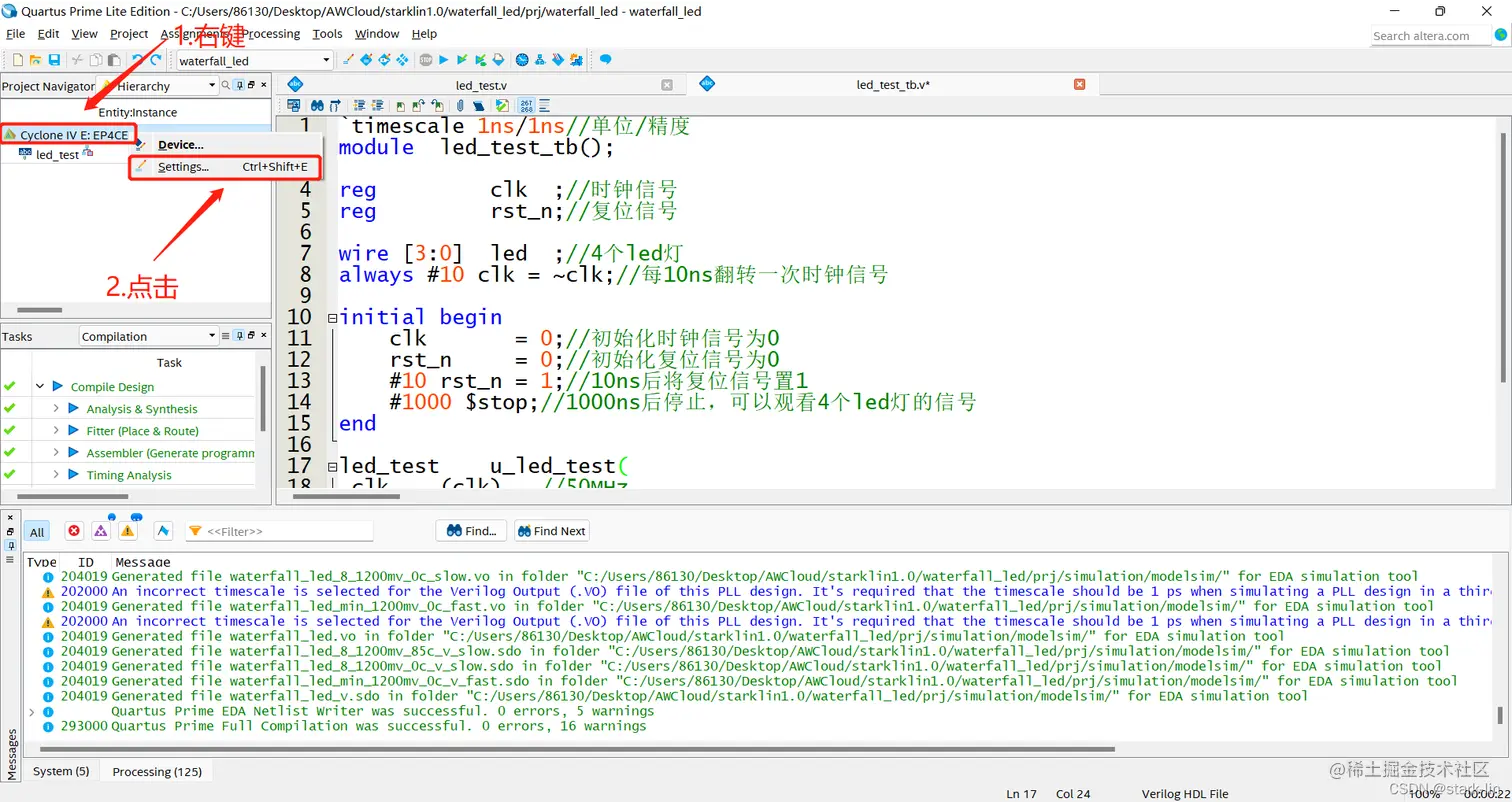
Task: Open Platform Designer puzzle icon
Action: pos(576,60)
